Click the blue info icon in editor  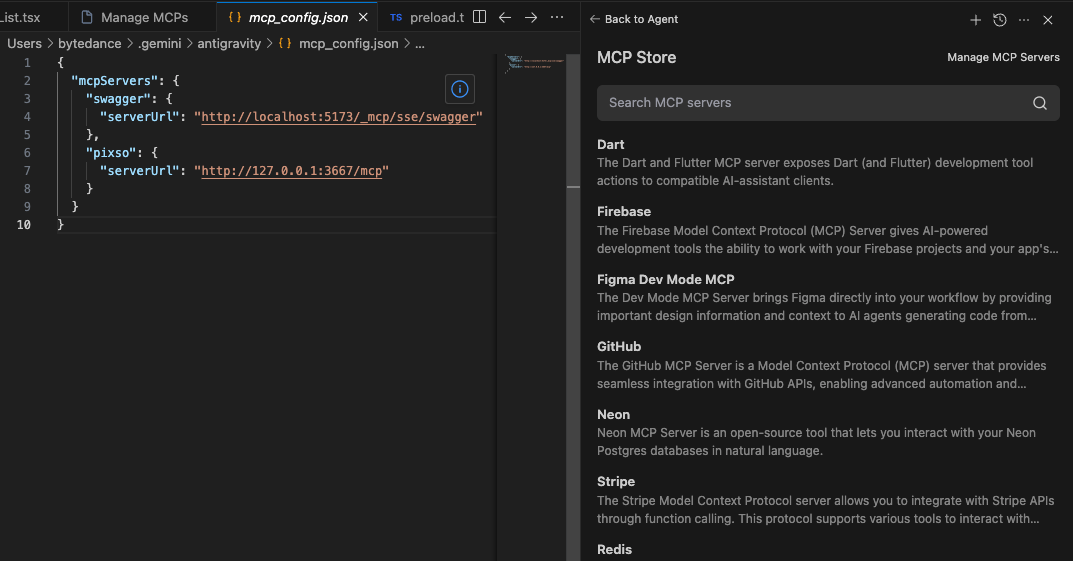point(460,89)
